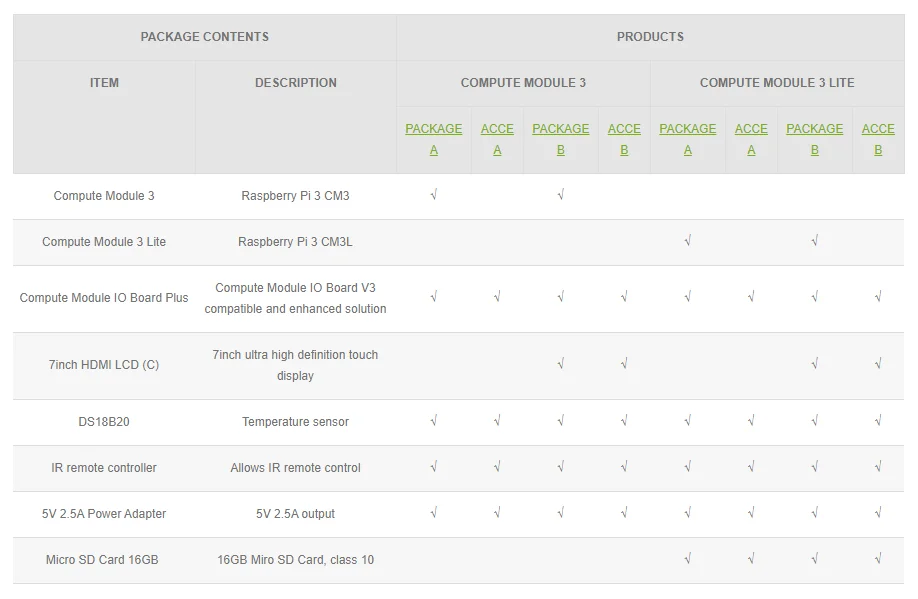Select the '5V 2.5A Power Adapter' item cell
The height and width of the screenshot is (599, 918).
click(x=104, y=514)
